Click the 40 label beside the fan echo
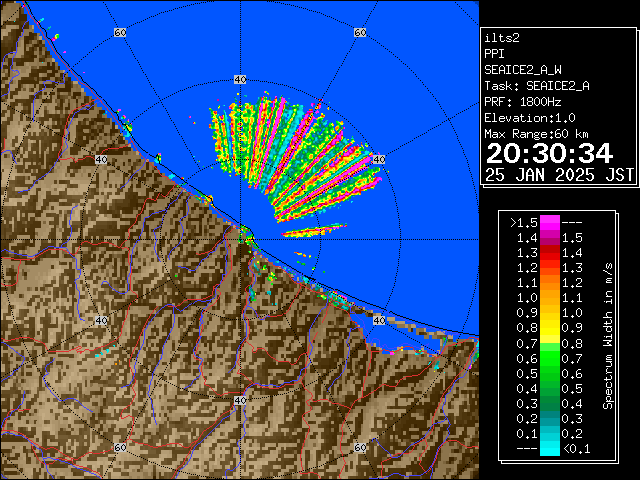The width and height of the screenshot is (640, 480). 379,160
